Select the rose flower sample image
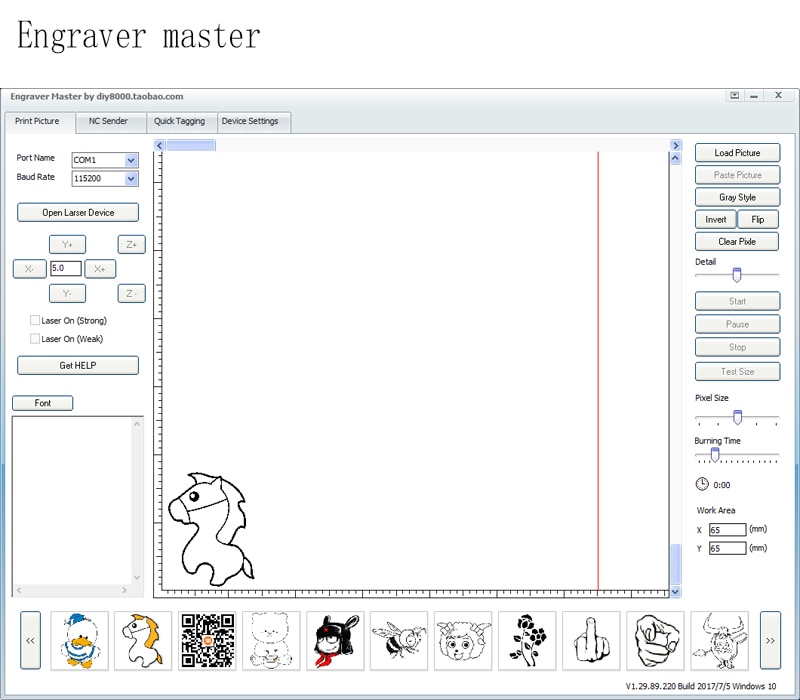The height and width of the screenshot is (700, 800). 527,640
